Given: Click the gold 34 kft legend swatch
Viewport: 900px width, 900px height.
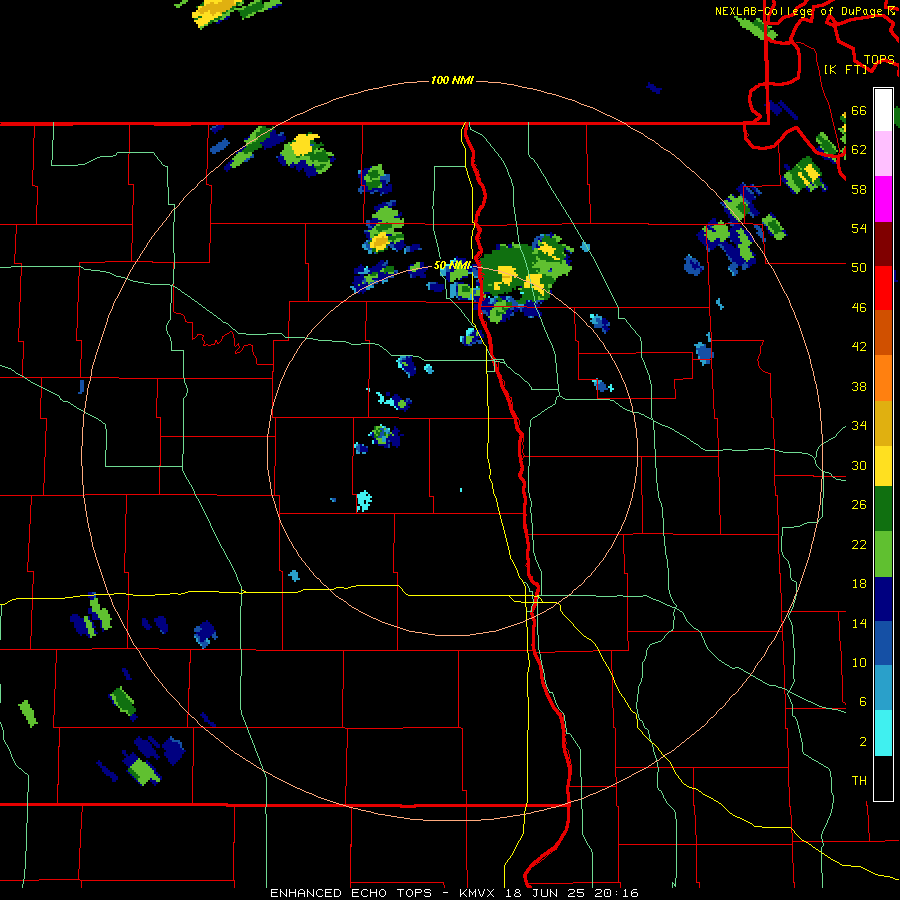Looking at the screenshot, I should 883,423.
